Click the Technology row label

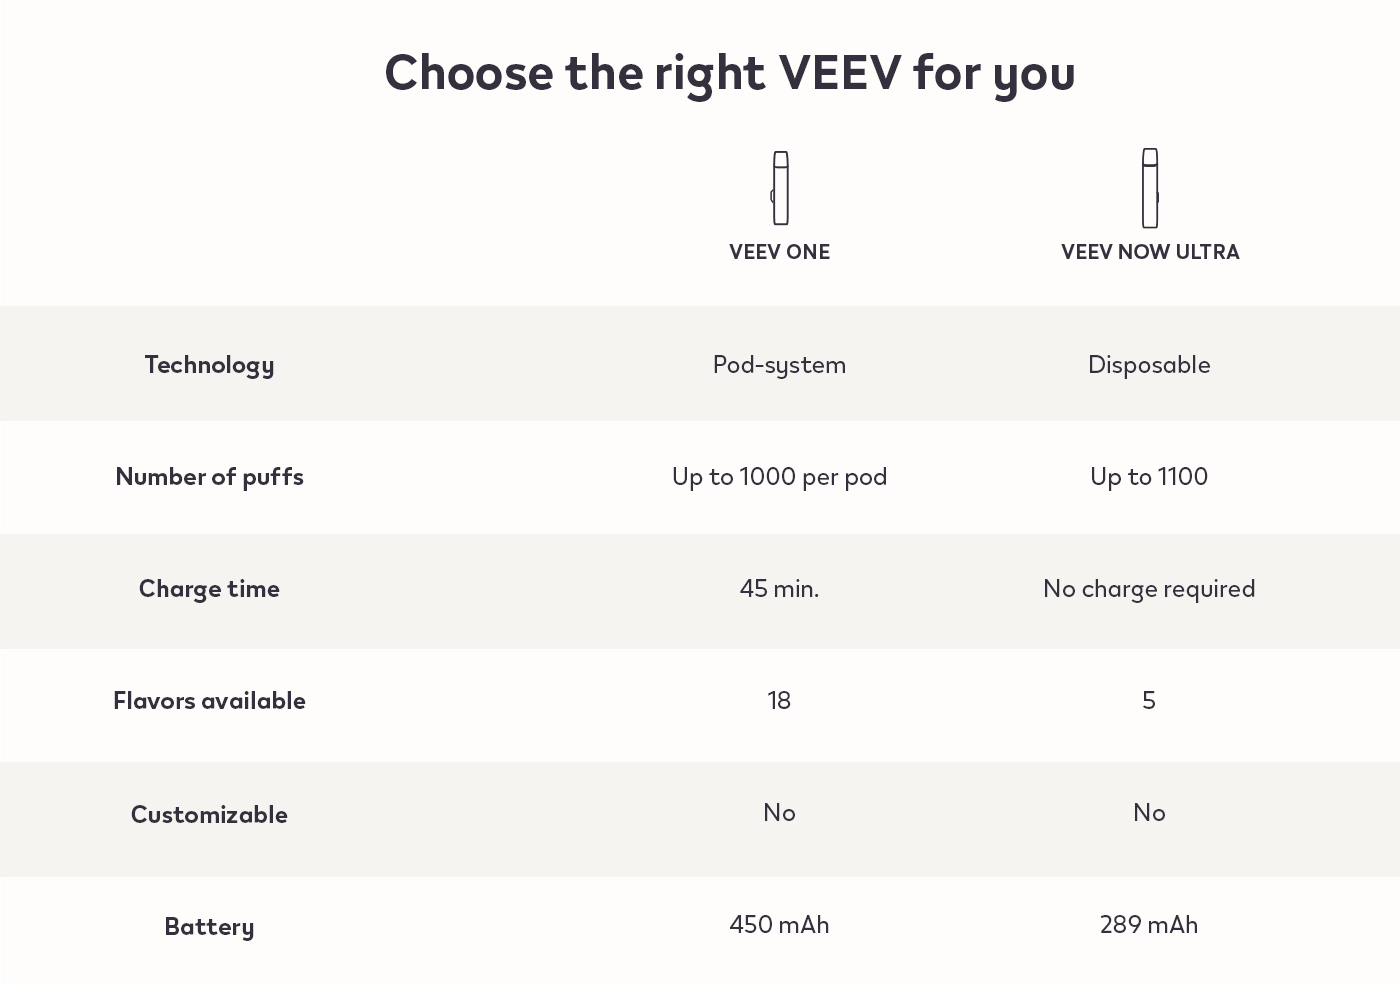(x=209, y=365)
